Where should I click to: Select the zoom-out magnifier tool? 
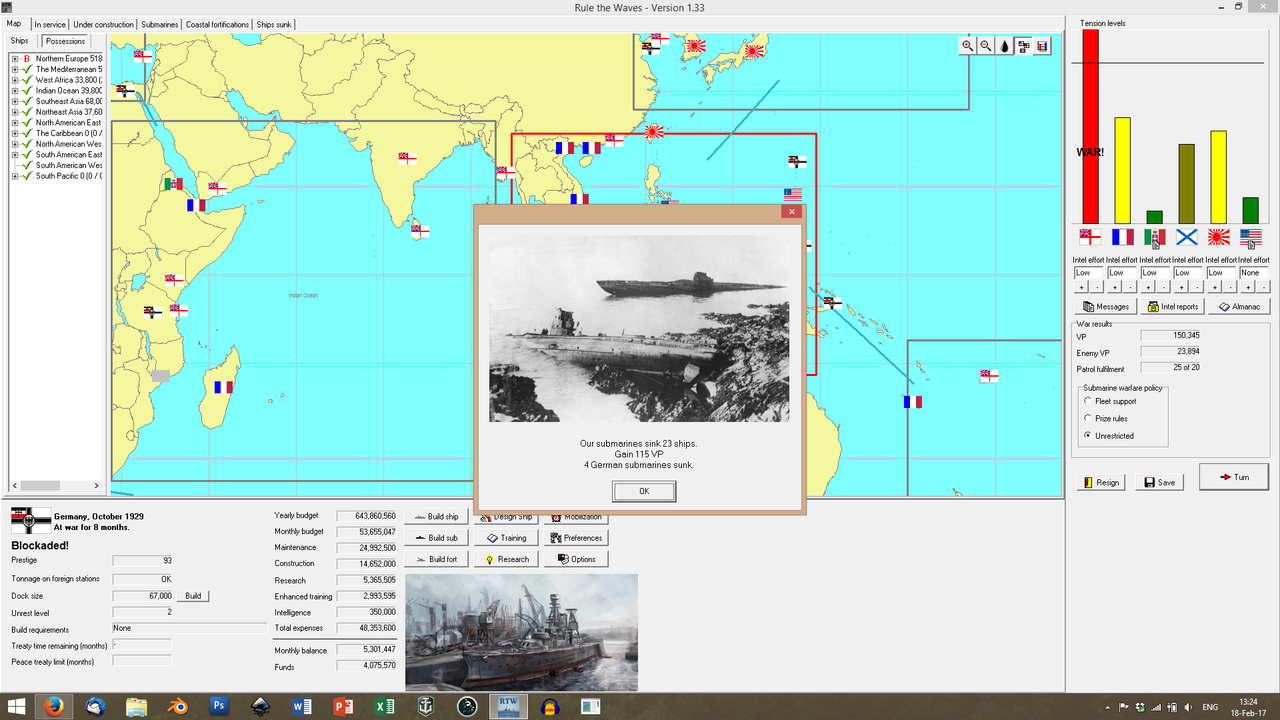click(x=984, y=45)
